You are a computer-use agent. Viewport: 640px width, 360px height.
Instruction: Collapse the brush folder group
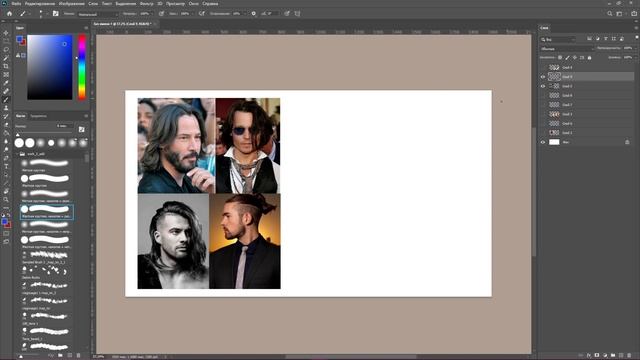(18, 154)
